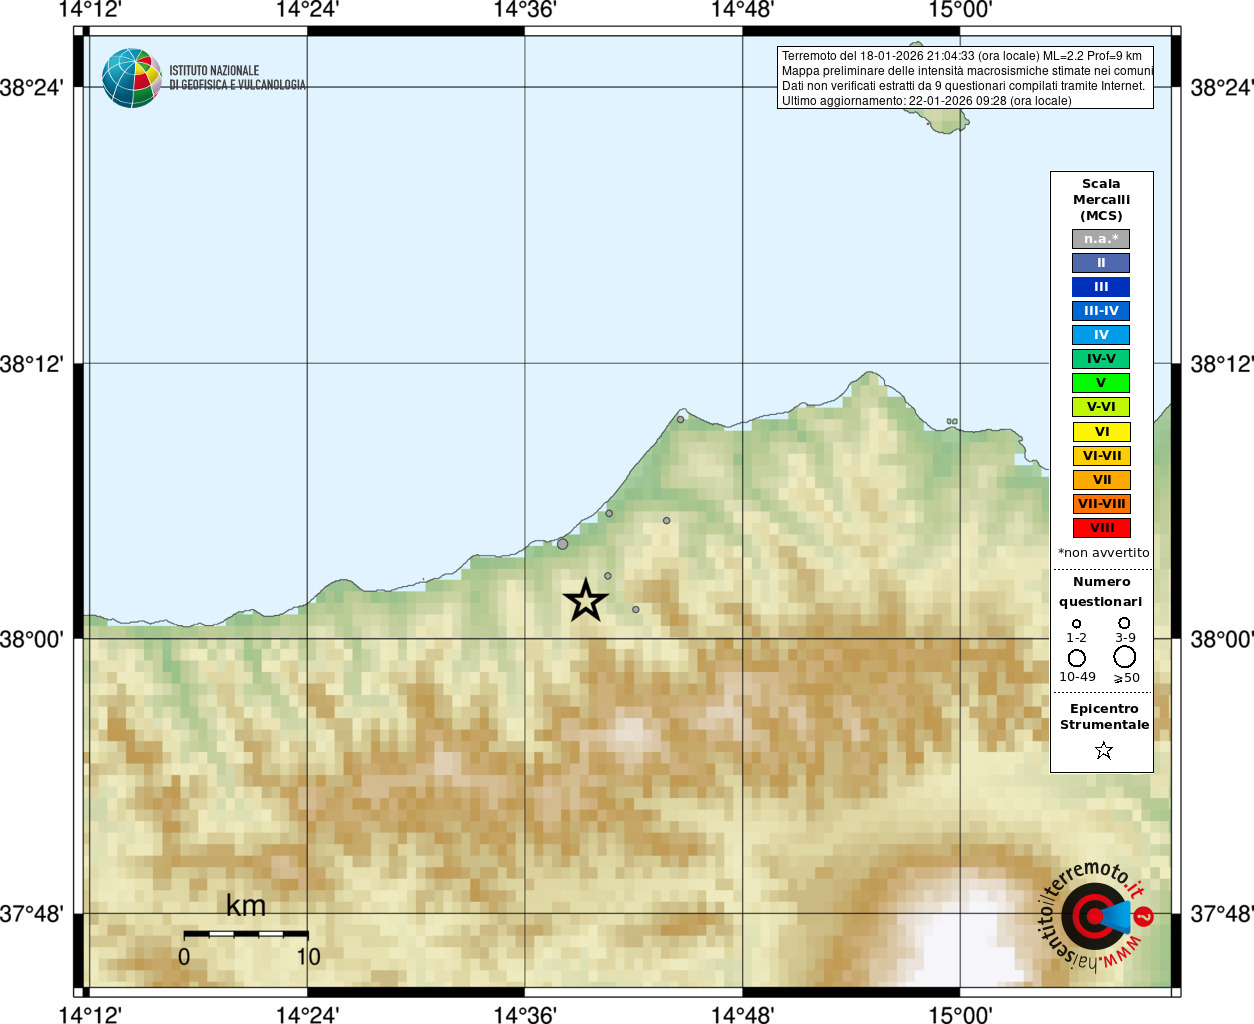Image resolution: width=1254 pixels, height=1024 pixels.
Task: Click the northernmost gray dot on coast
Action: (680, 419)
